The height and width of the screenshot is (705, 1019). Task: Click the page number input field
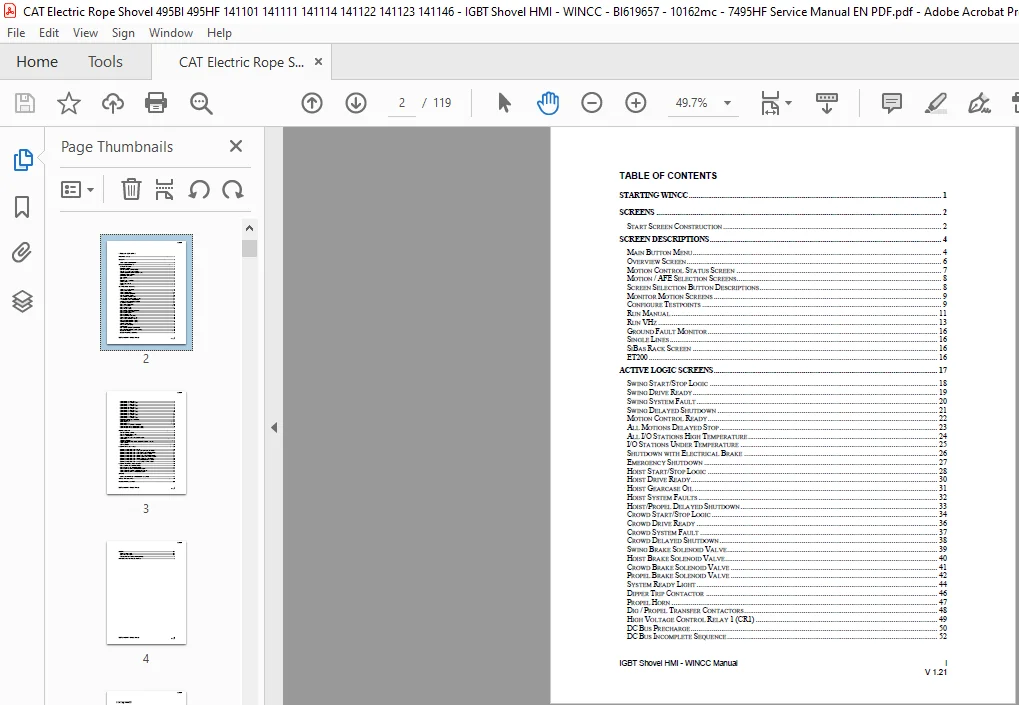tap(402, 103)
